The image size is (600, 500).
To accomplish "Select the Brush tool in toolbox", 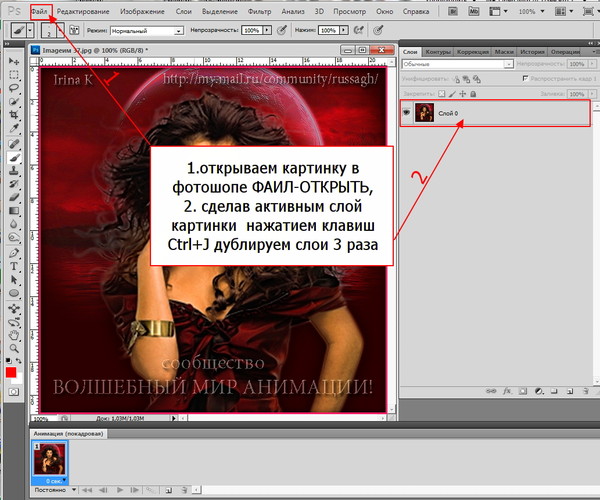I will tap(14, 158).
